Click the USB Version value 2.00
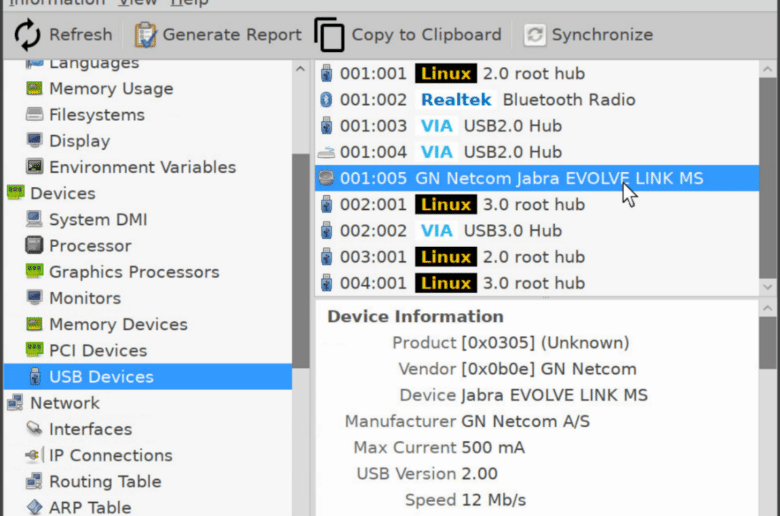Screen dimensions: 780x516 click(x=479, y=474)
